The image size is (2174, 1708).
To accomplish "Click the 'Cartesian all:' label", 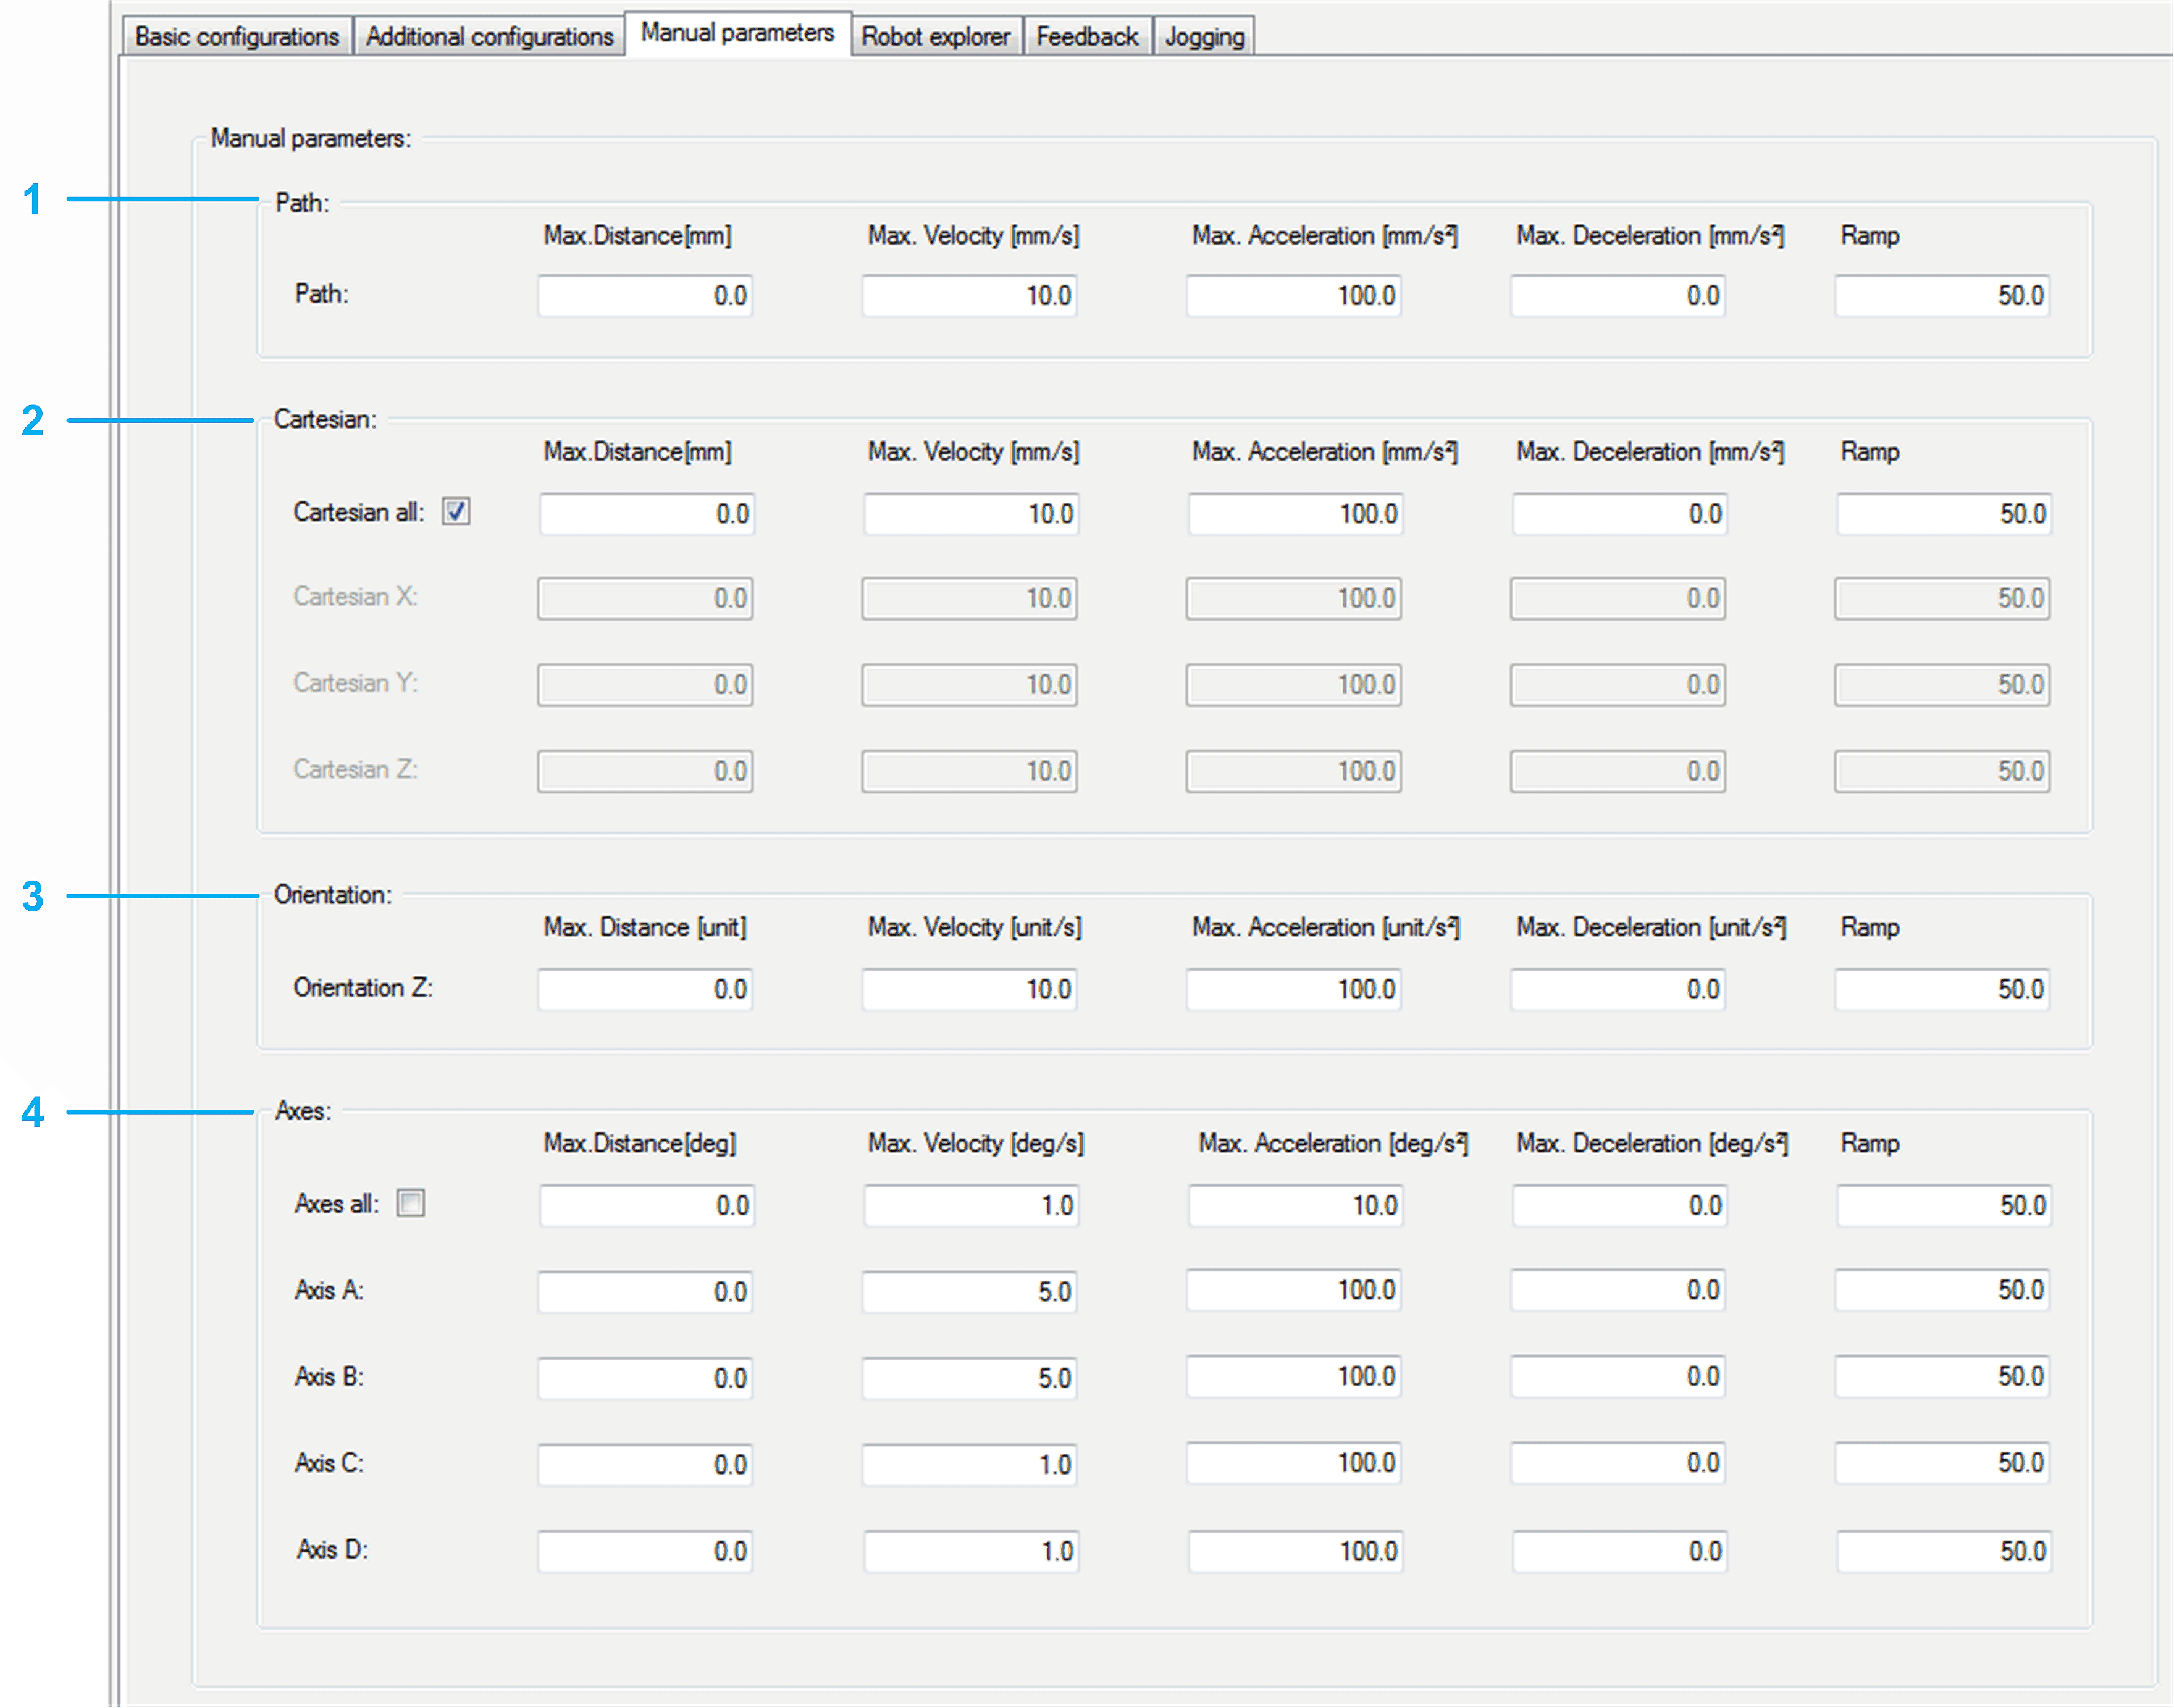I will click(x=359, y=512).
